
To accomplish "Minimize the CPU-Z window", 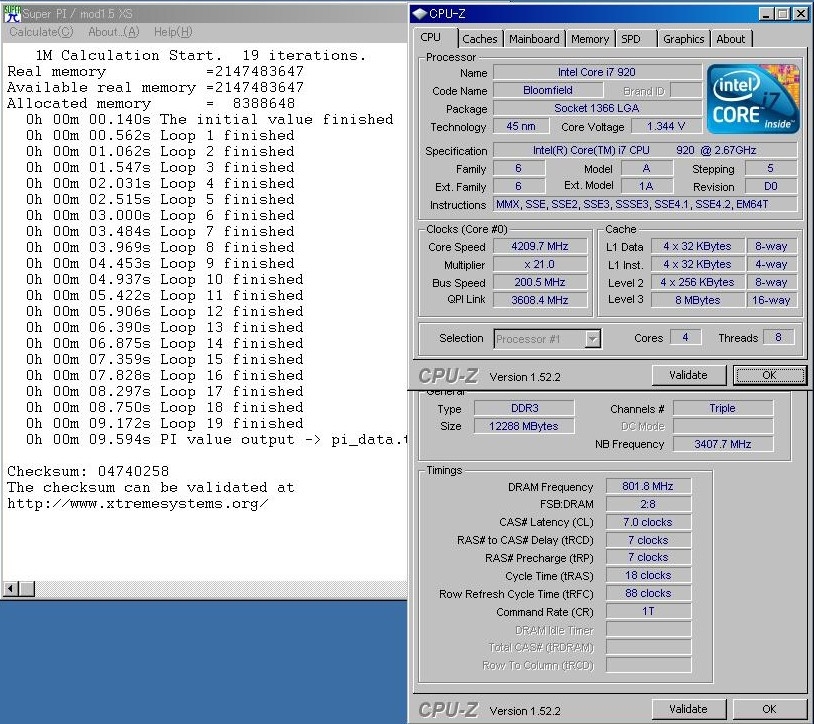I will (x=766, y=14).
